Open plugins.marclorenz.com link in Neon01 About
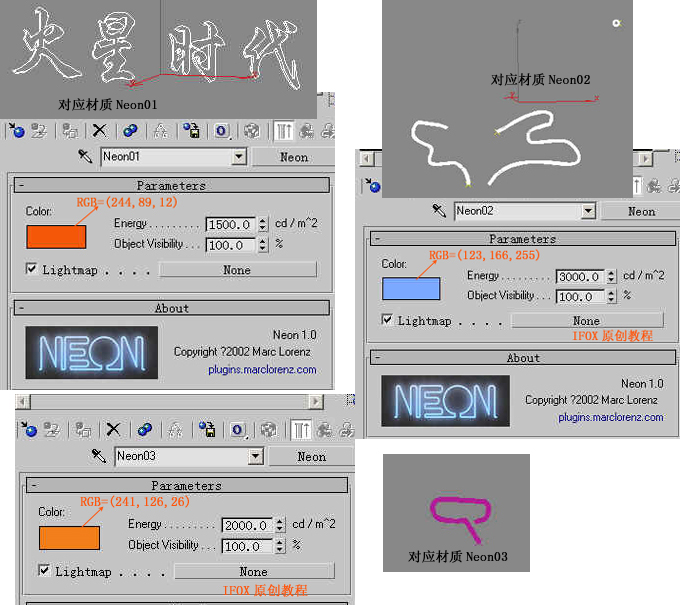 tap(262, 370)
